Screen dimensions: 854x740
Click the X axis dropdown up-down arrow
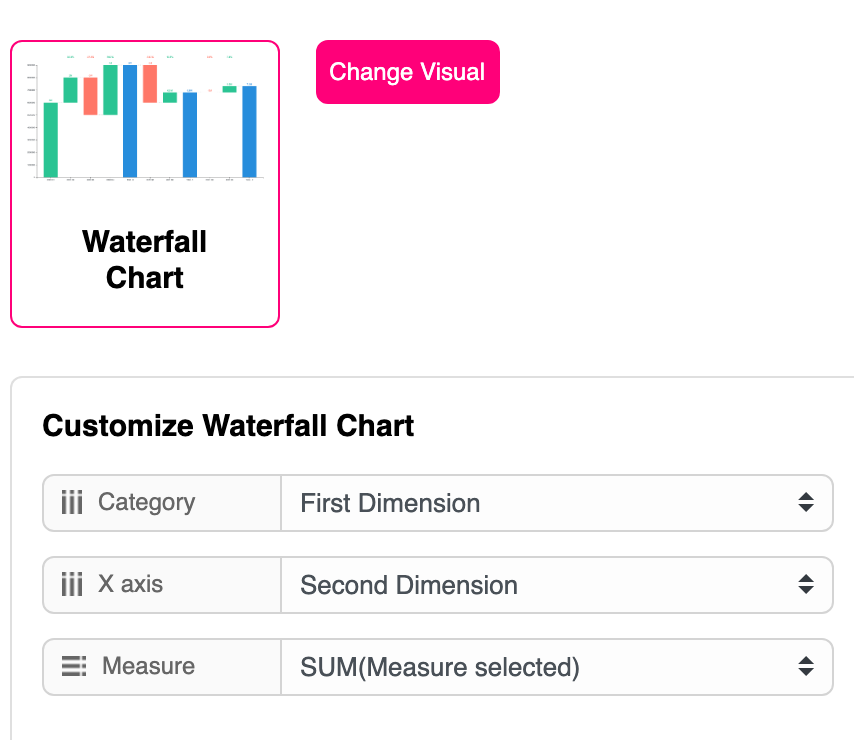[x=806, y=585]
